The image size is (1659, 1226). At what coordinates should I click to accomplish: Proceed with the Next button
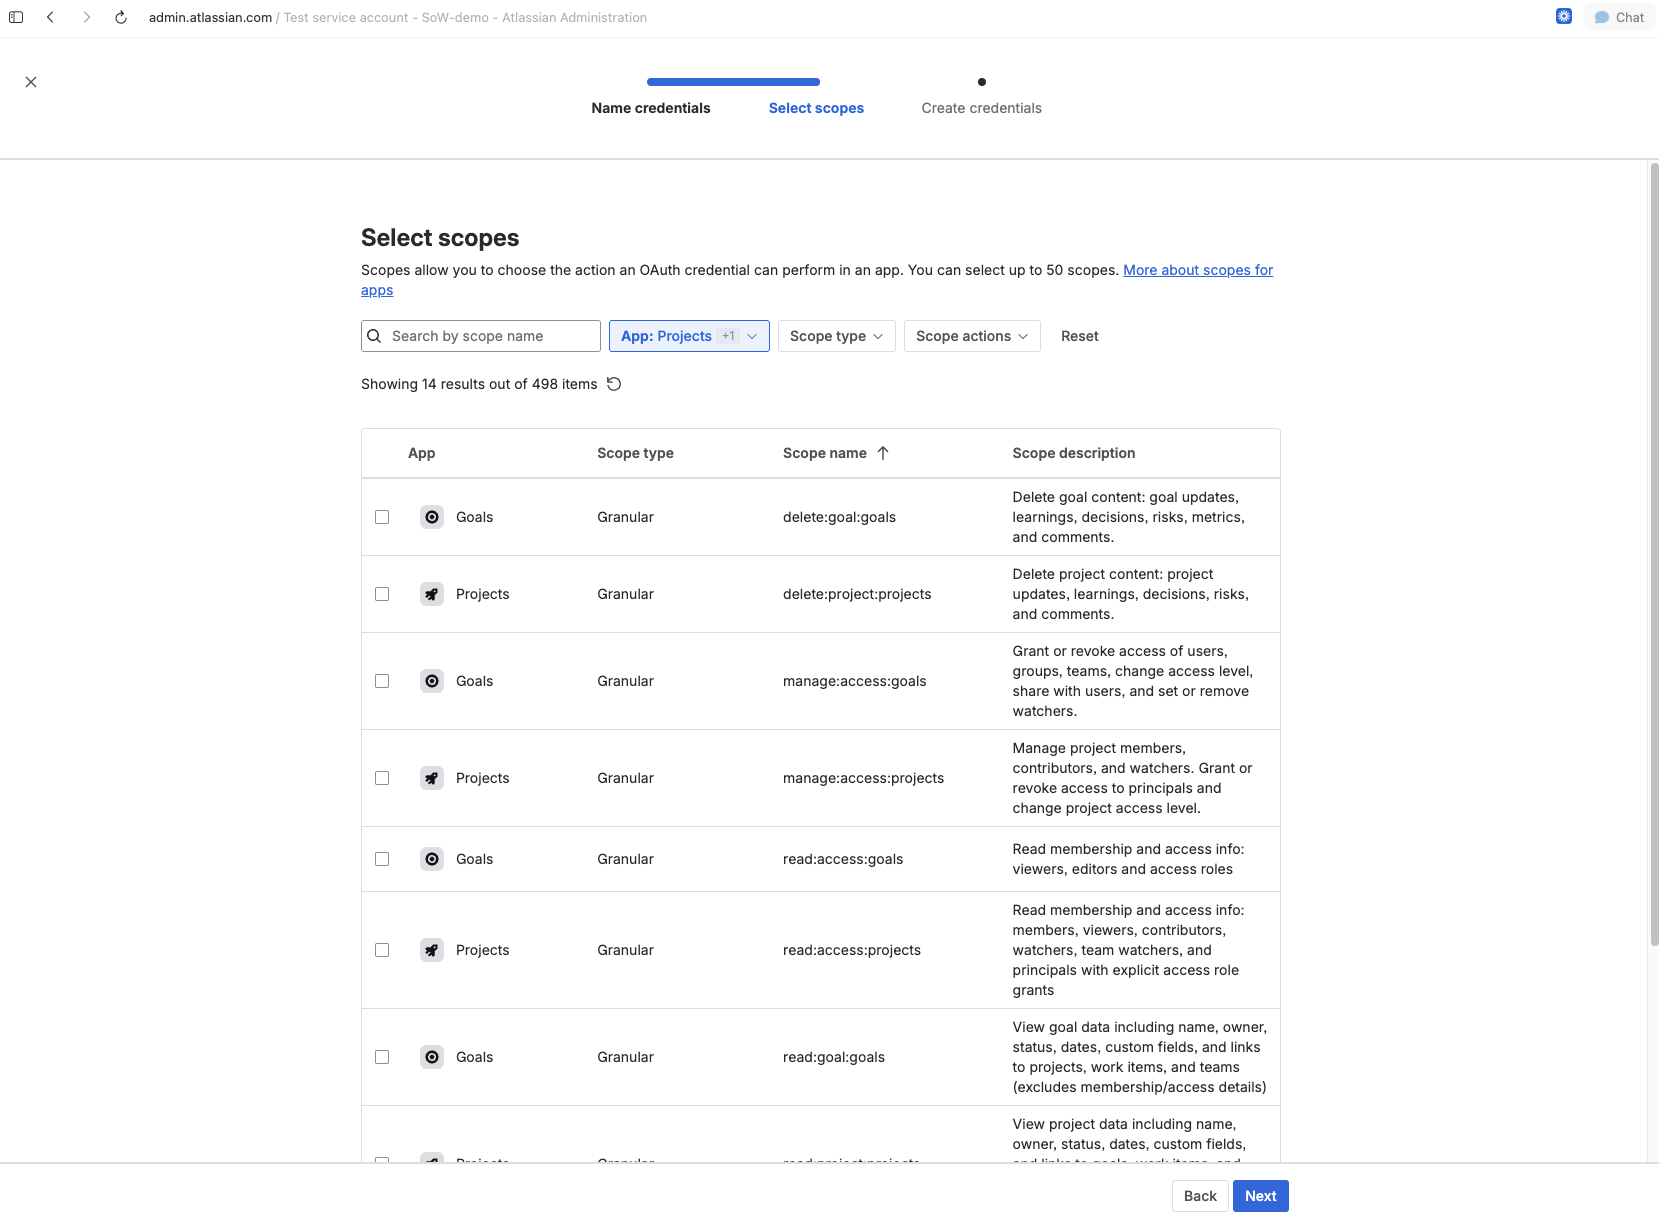click(1260, 1196)
